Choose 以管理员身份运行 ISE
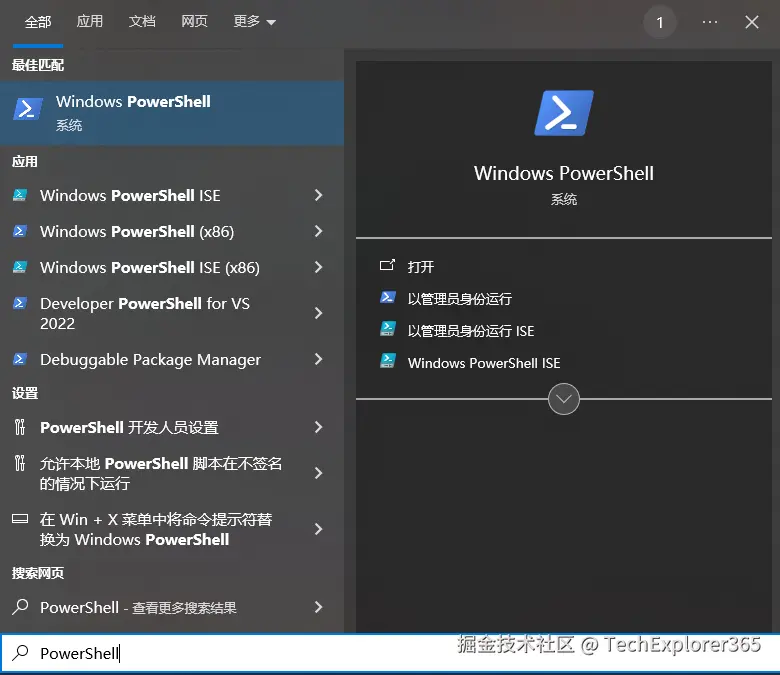Viewport: 780px width, 675px height. [471, 330]
